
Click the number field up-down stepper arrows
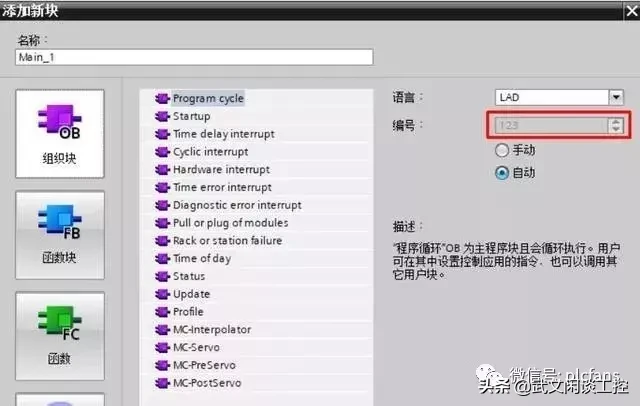click(x=616, y=125)
